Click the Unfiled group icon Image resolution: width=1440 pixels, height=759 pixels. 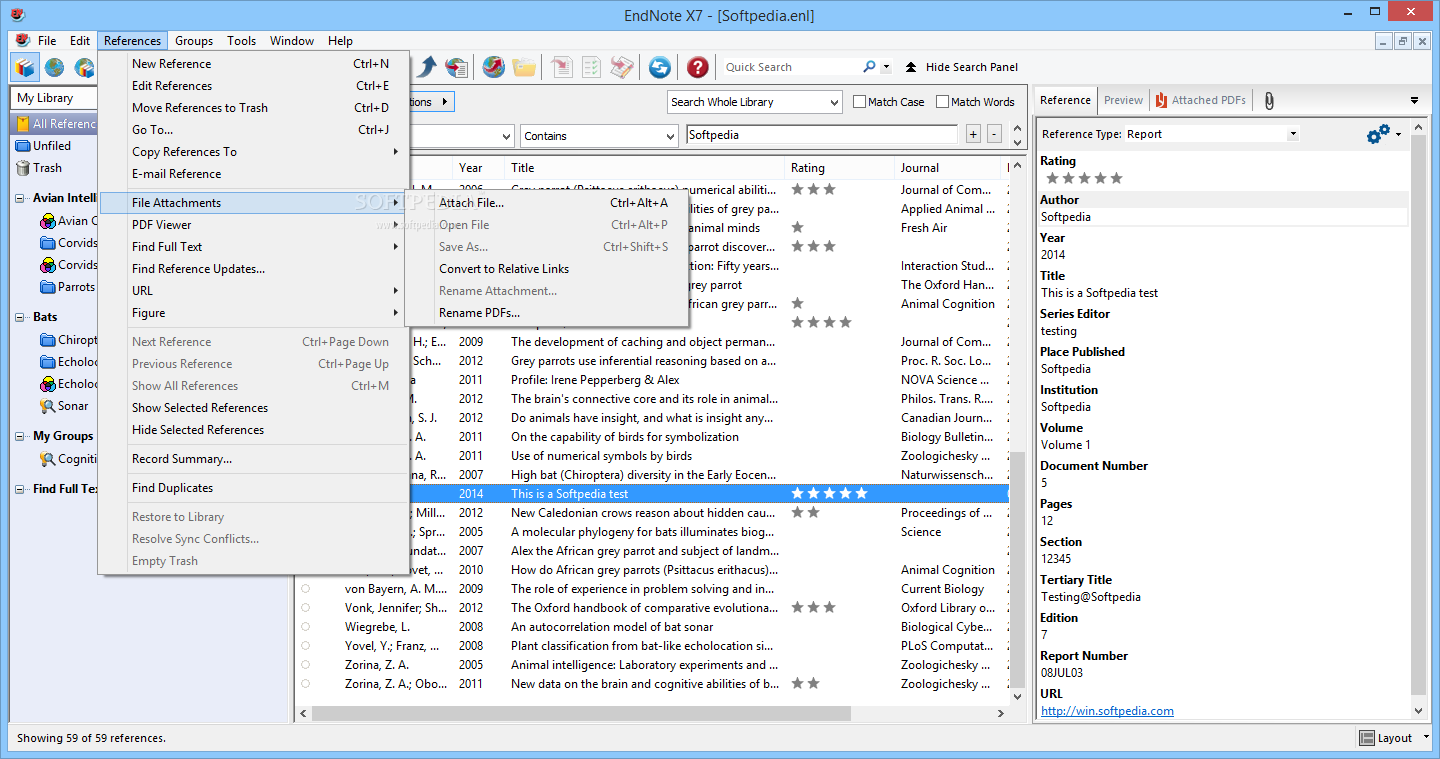tap(23, 146)
